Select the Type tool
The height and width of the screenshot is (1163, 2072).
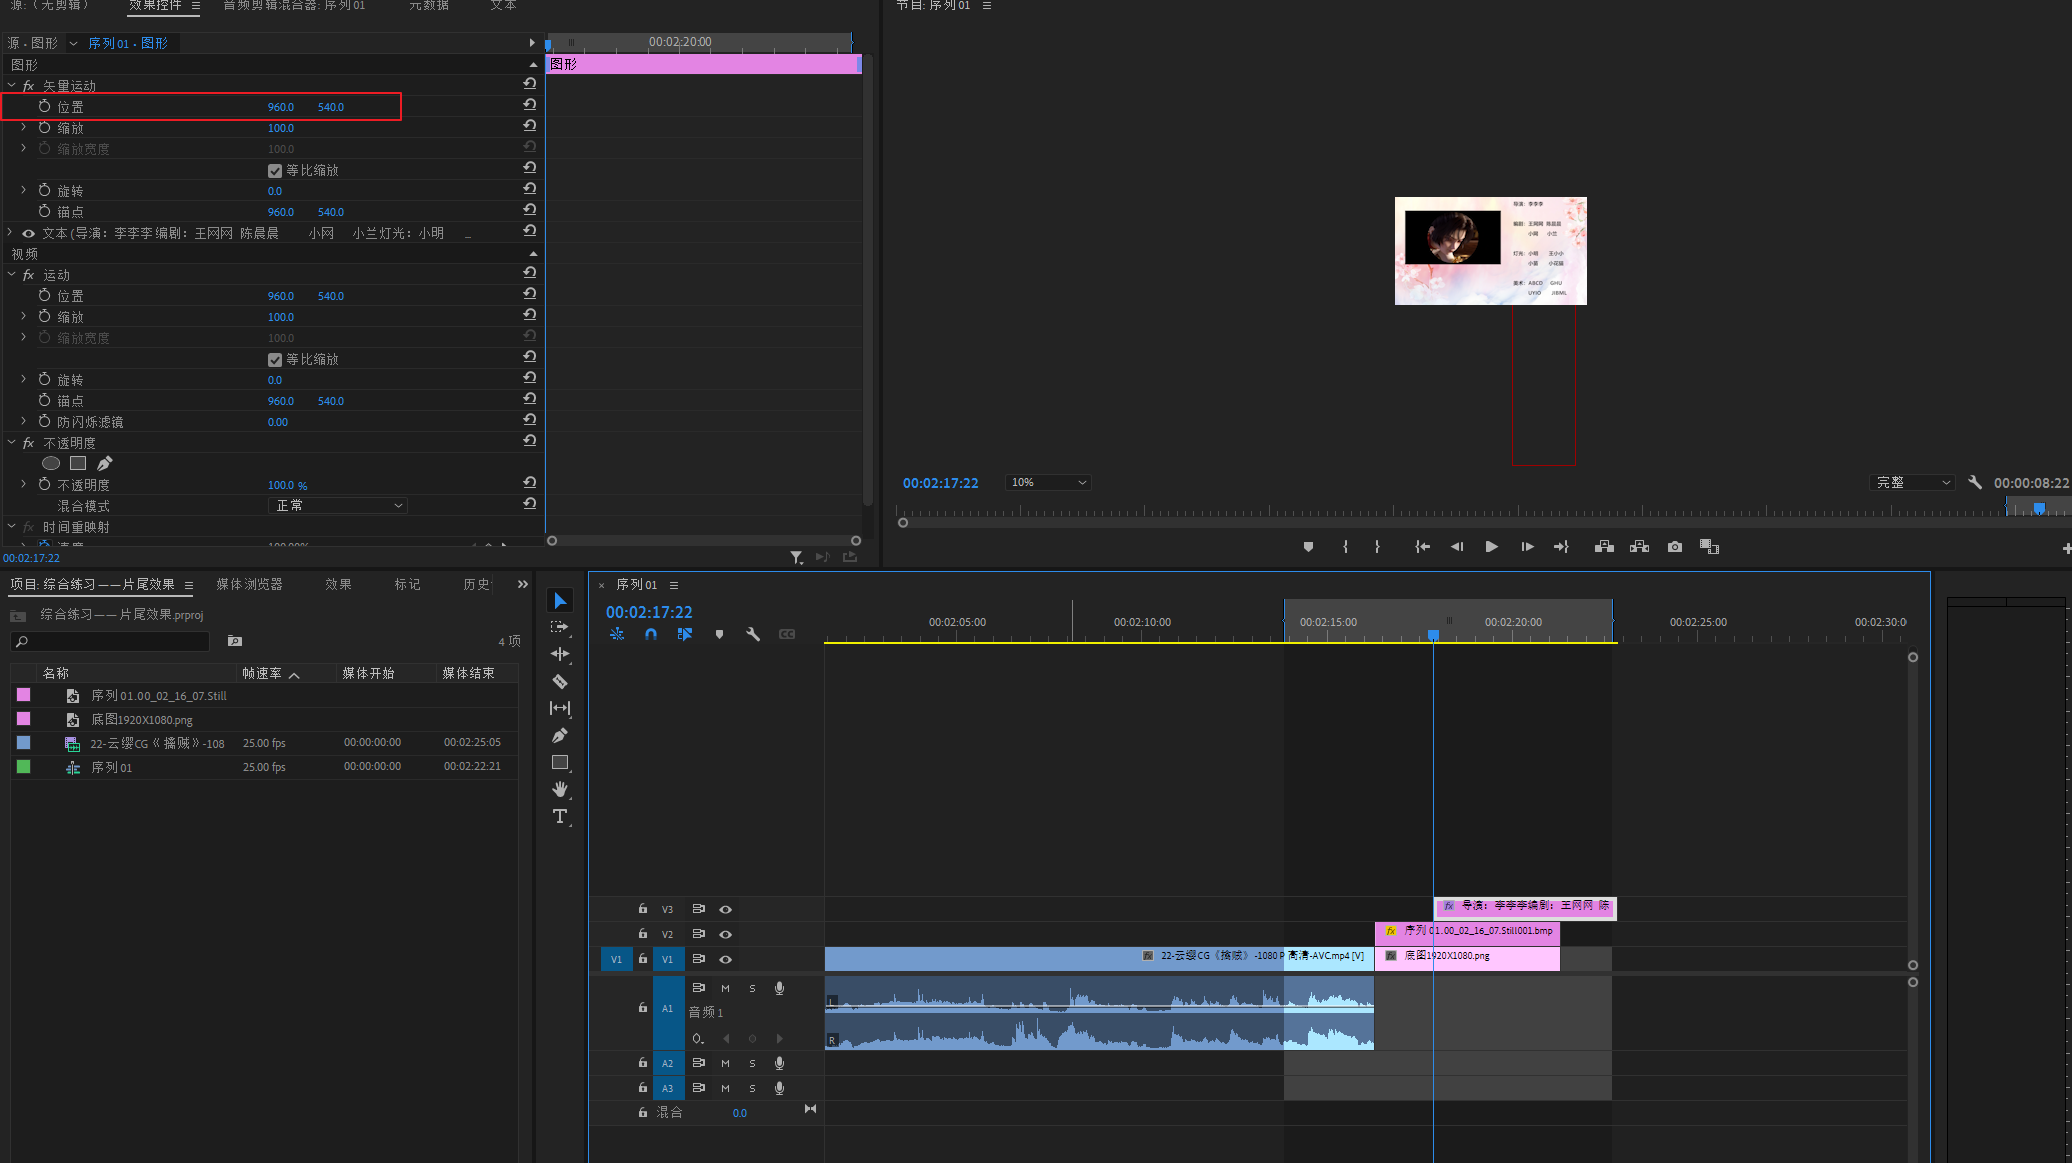[x=560, y=816]
